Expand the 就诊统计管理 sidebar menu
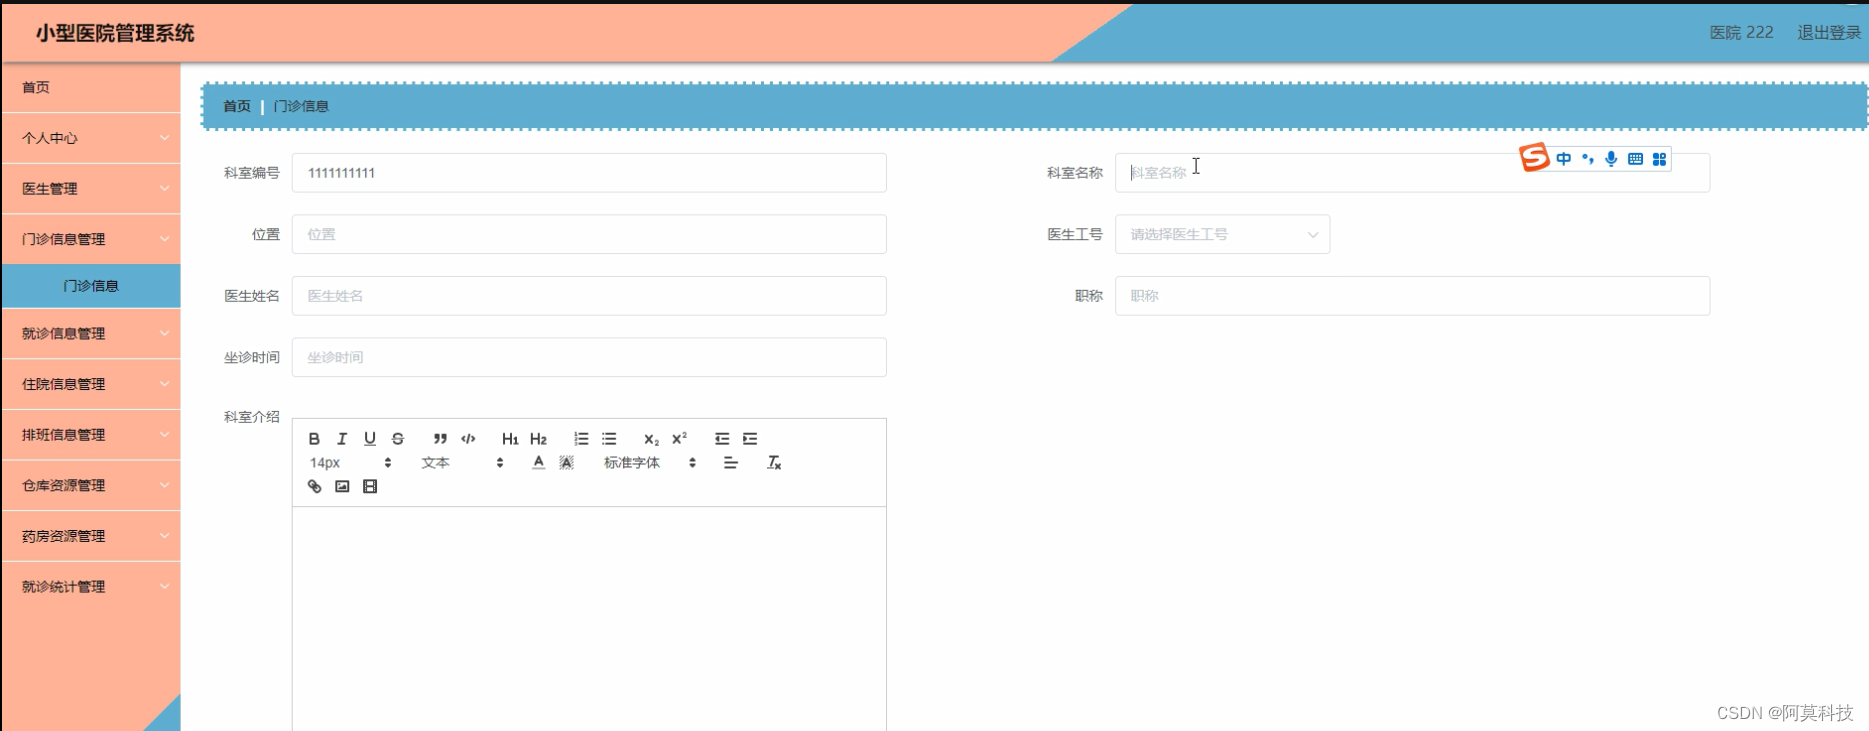Screen dimensions: 1869x731 click(x=91, y=587)
